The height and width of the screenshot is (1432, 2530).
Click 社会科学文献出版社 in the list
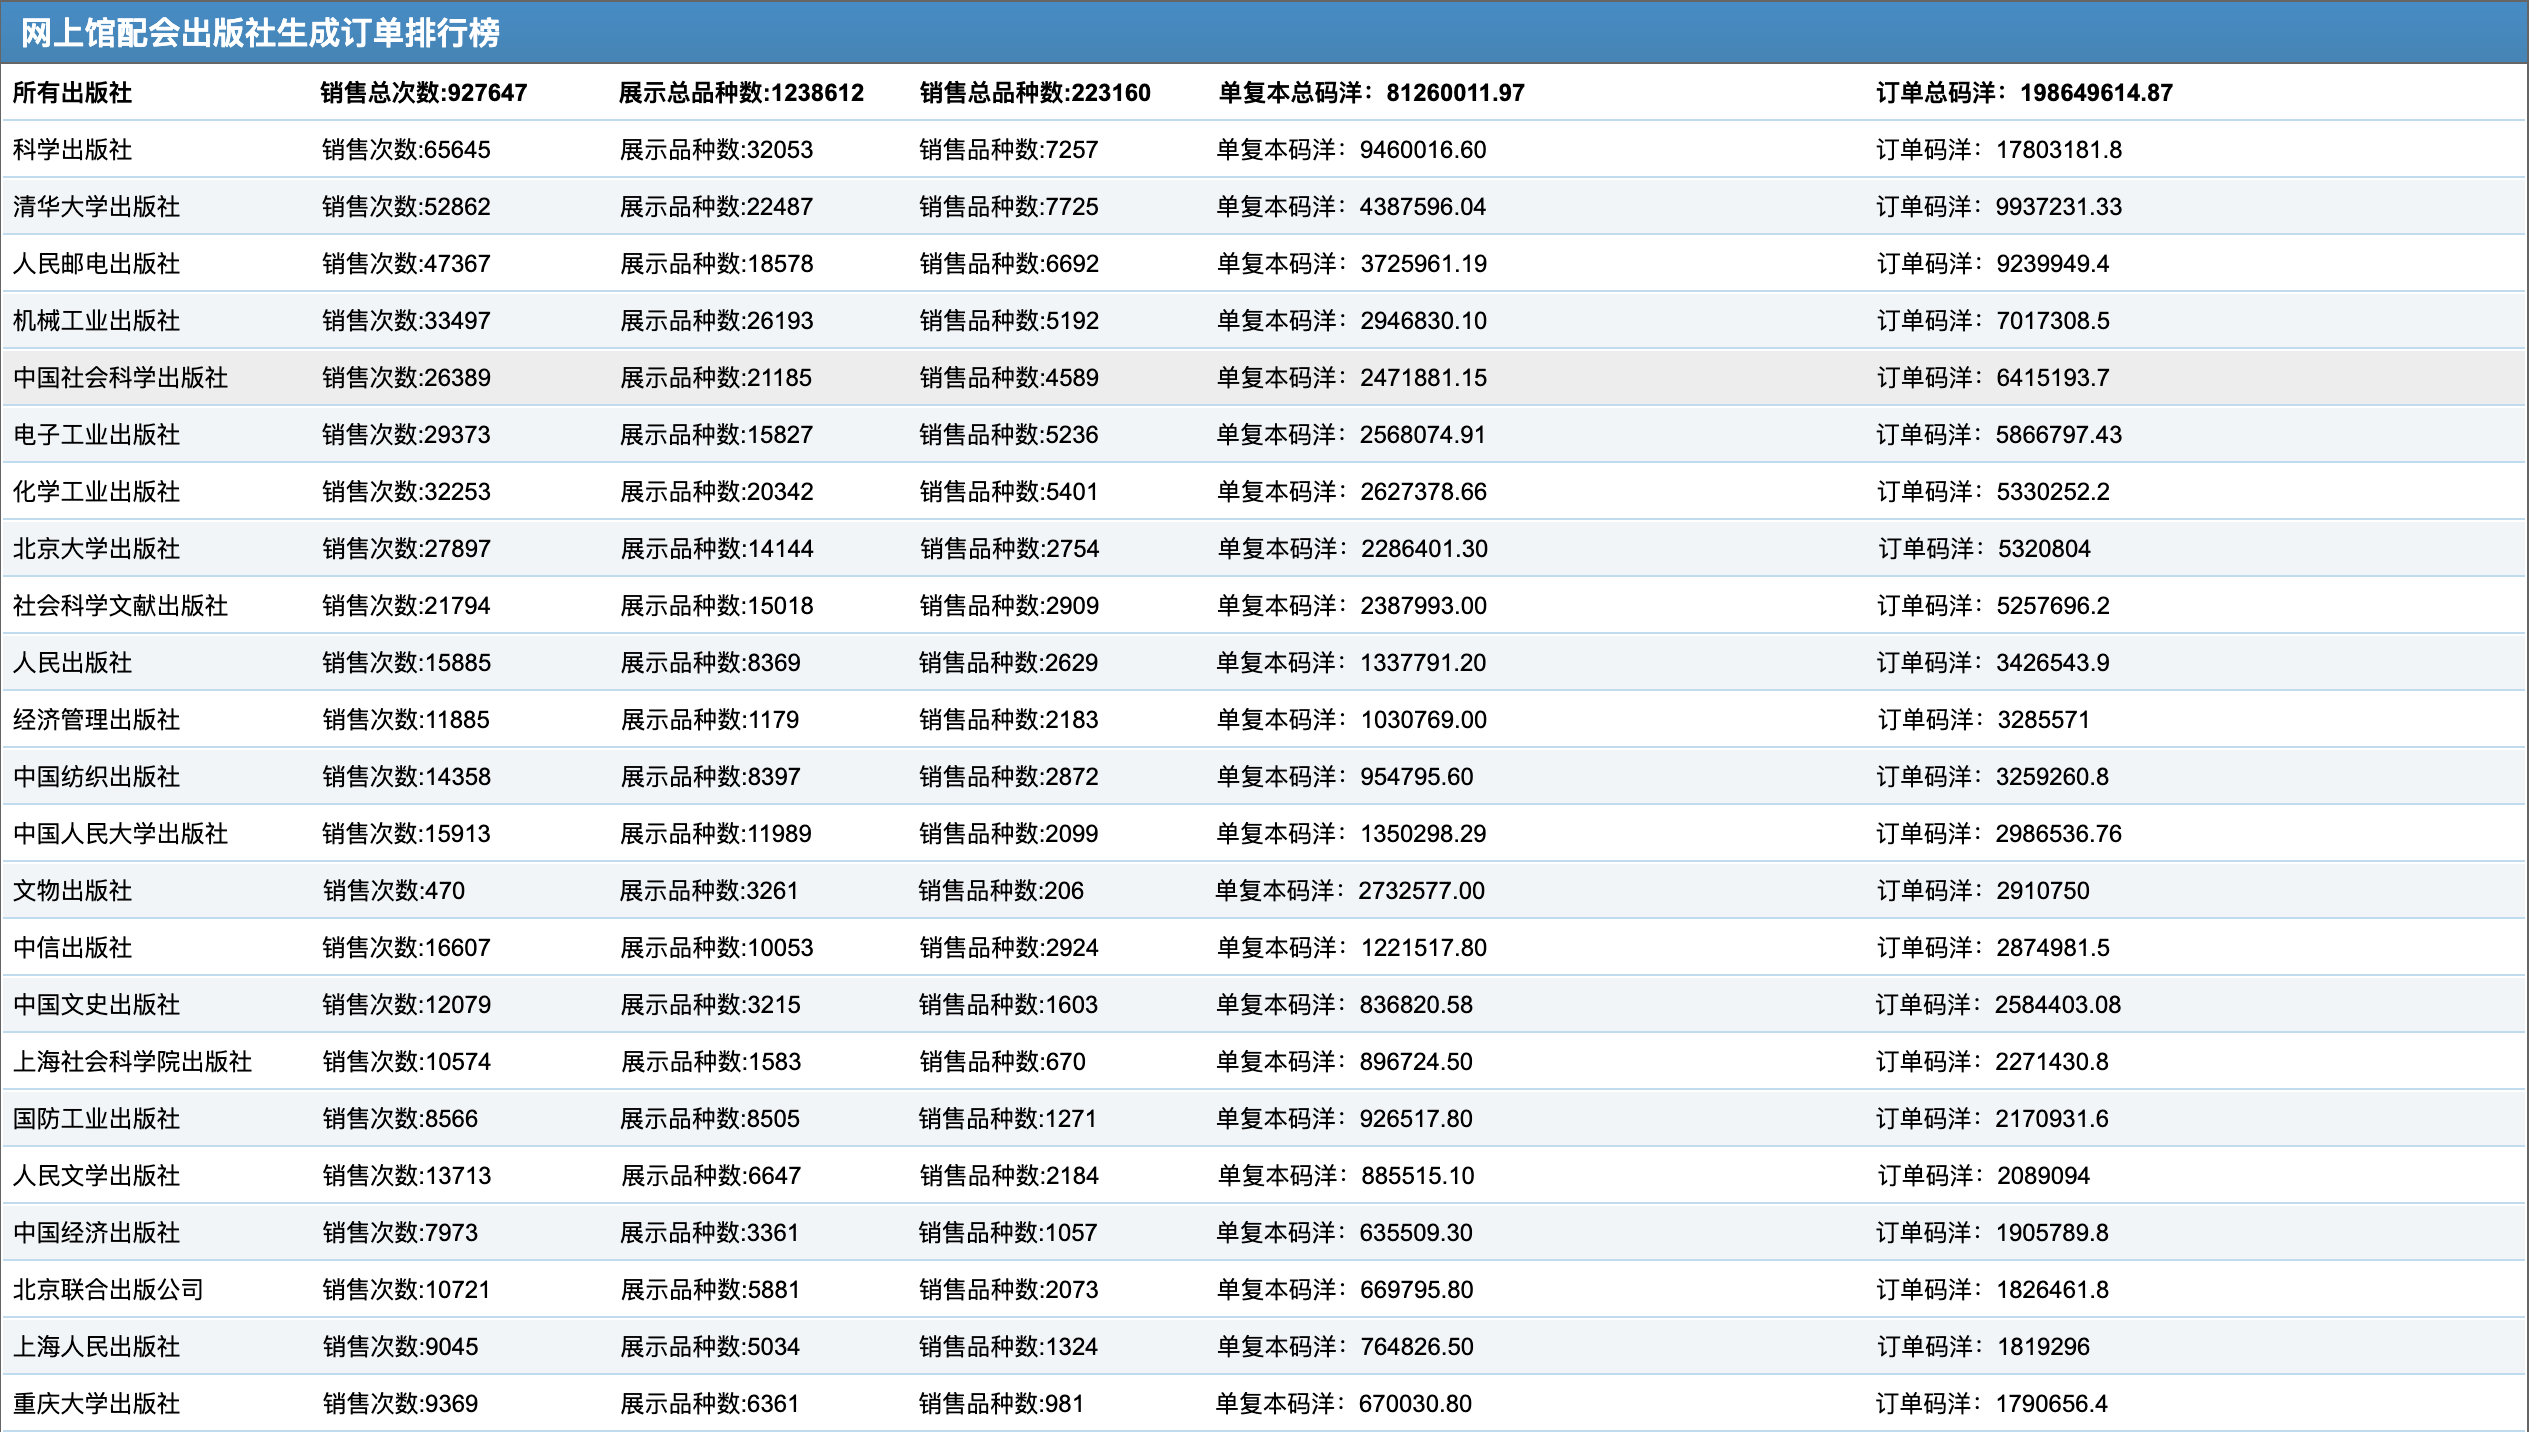click(x=120, y=606)
